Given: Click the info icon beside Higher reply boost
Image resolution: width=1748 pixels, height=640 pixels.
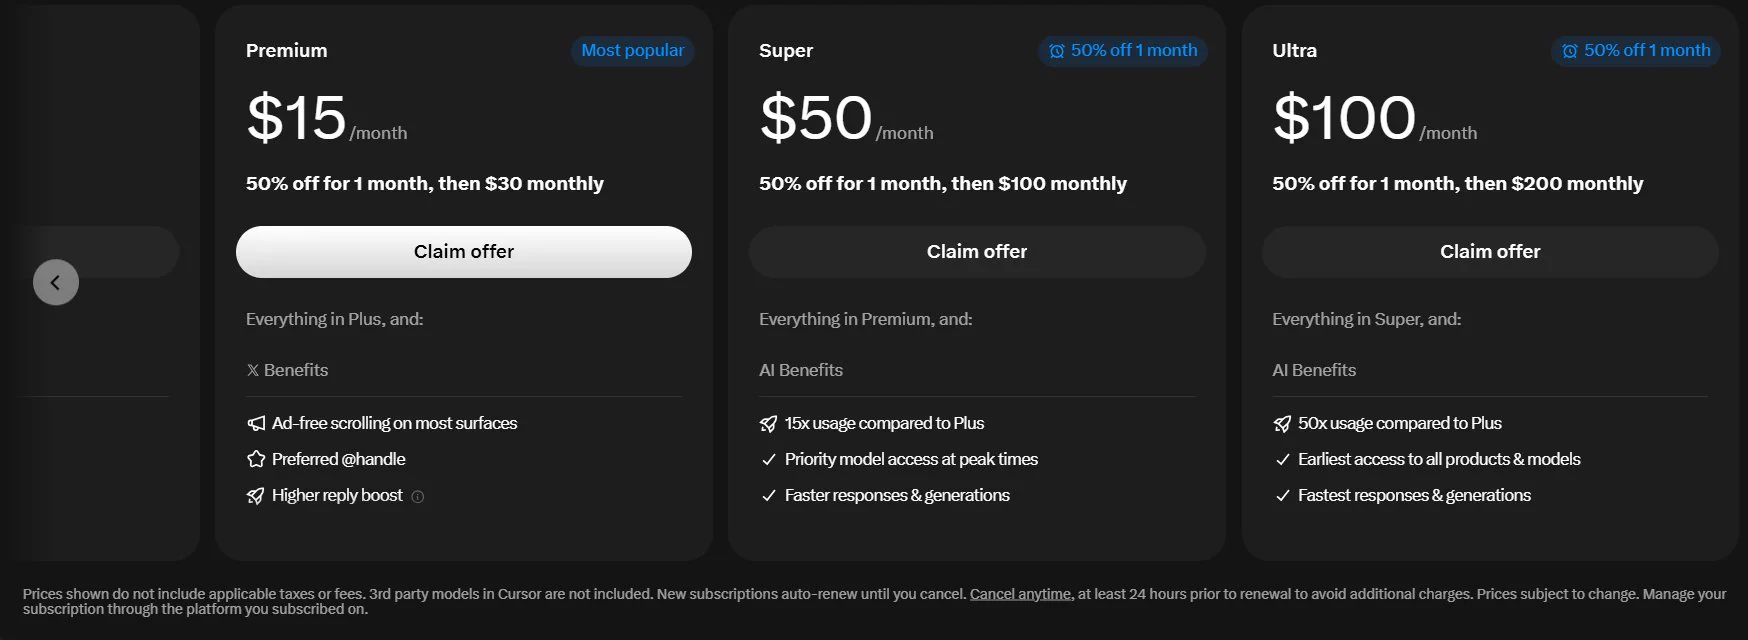Looking at the screenshot, I should point(418,496).
